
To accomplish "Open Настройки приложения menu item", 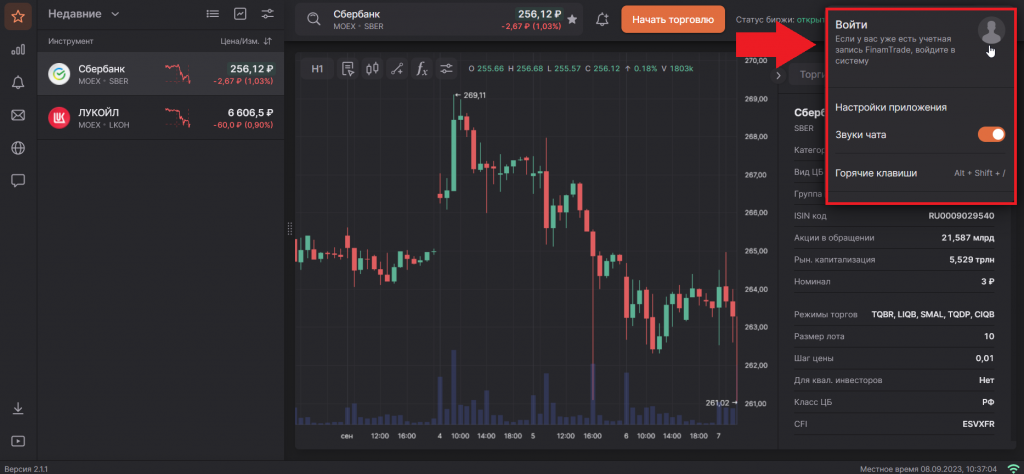I will 890,107.
